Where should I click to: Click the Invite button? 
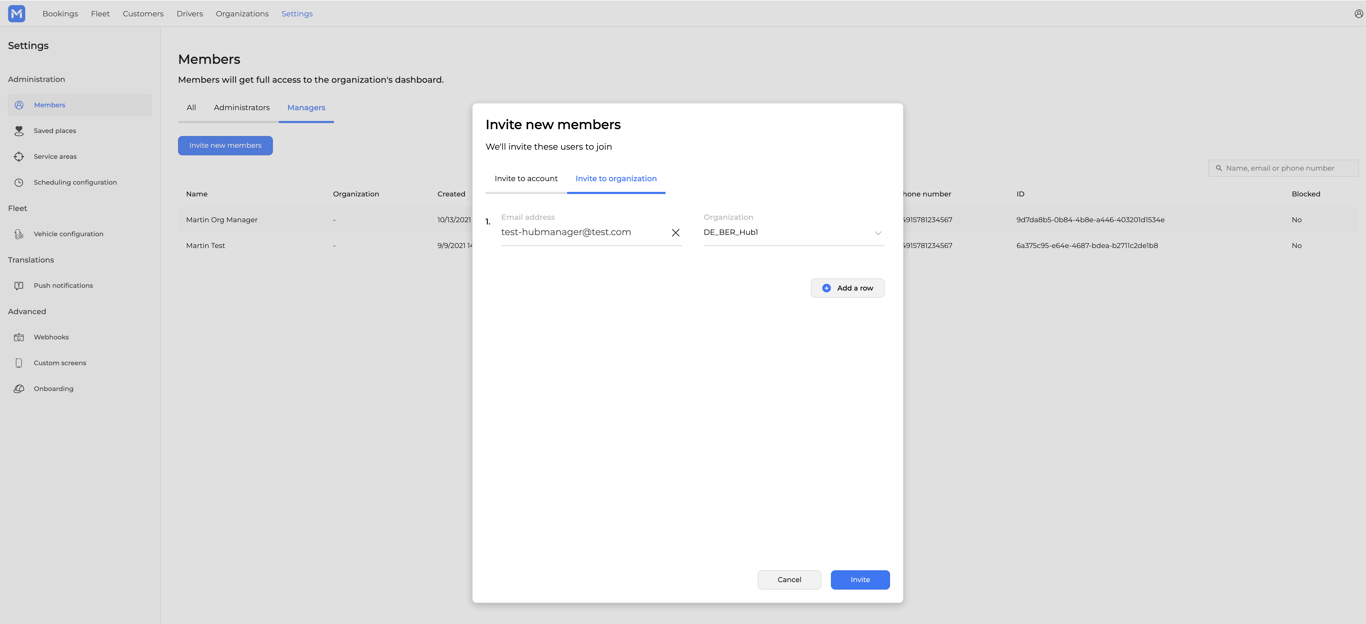point(860,580)
